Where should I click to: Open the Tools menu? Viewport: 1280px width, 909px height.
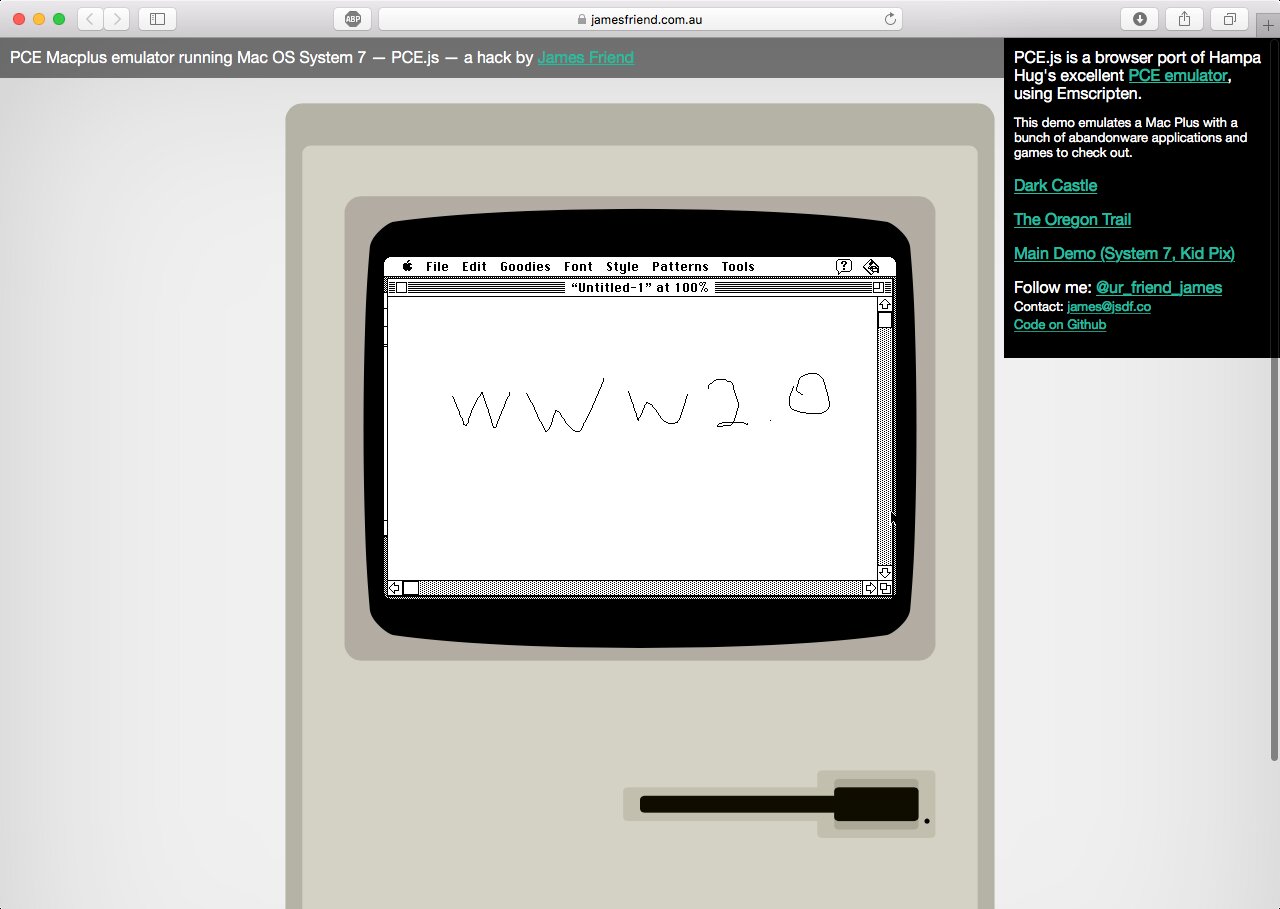pos(738,266)
